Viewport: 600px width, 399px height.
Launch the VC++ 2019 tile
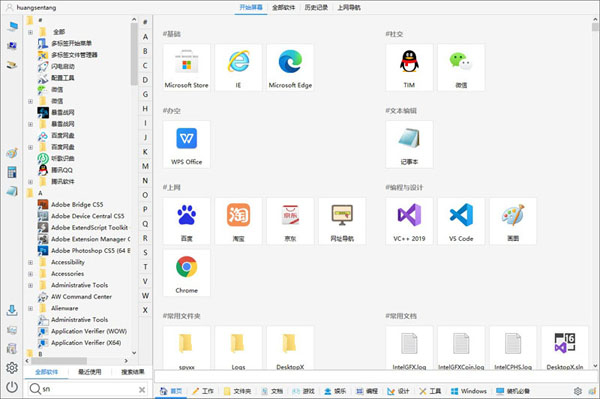coord(409,221)
